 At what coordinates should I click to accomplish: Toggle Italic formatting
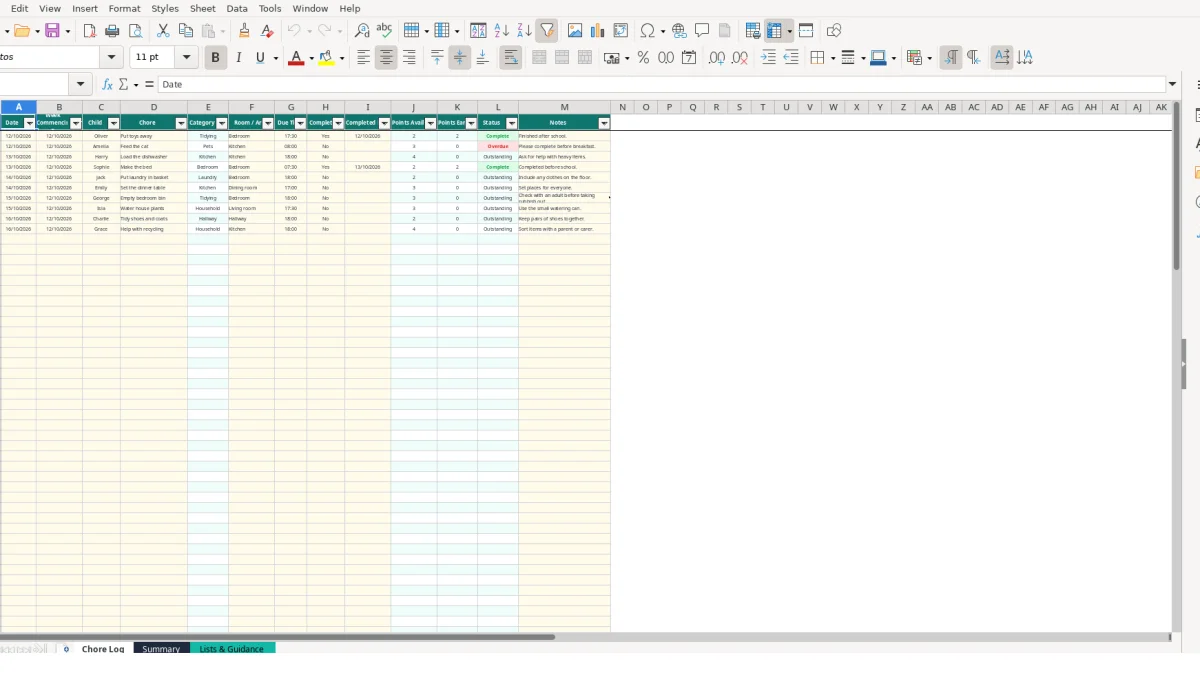point(238,58)
